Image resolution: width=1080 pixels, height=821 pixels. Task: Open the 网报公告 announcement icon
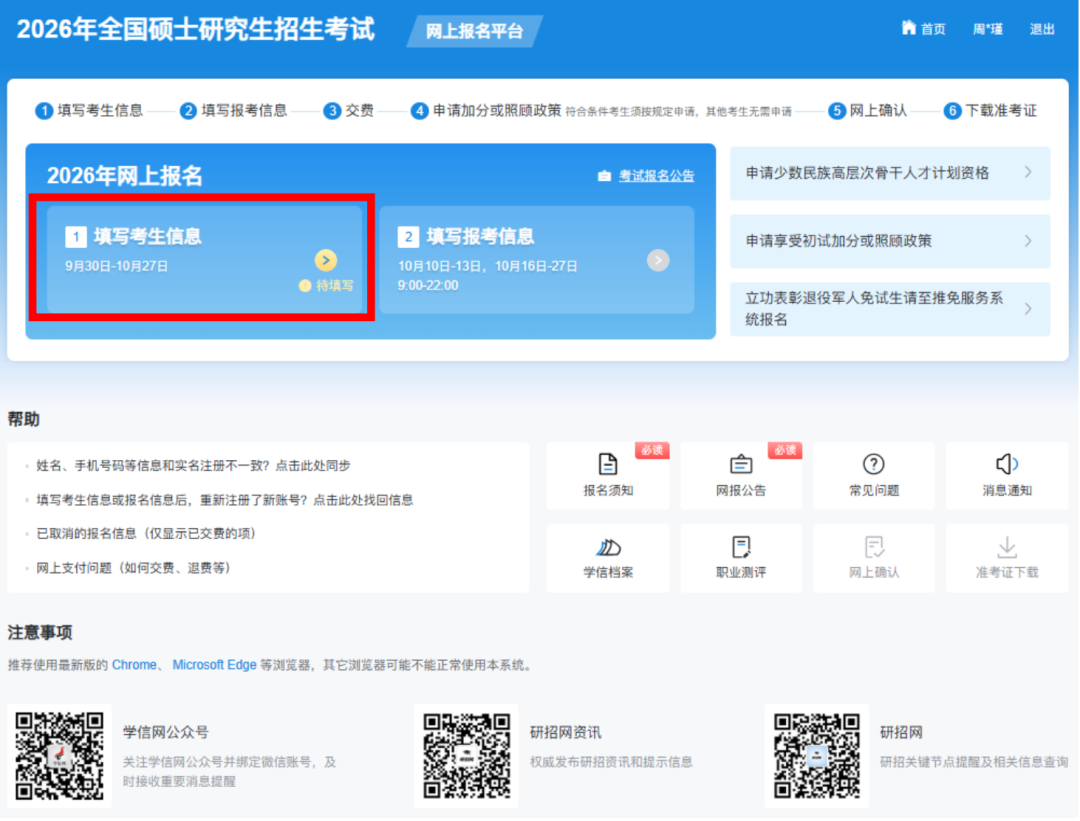(740, 475)
